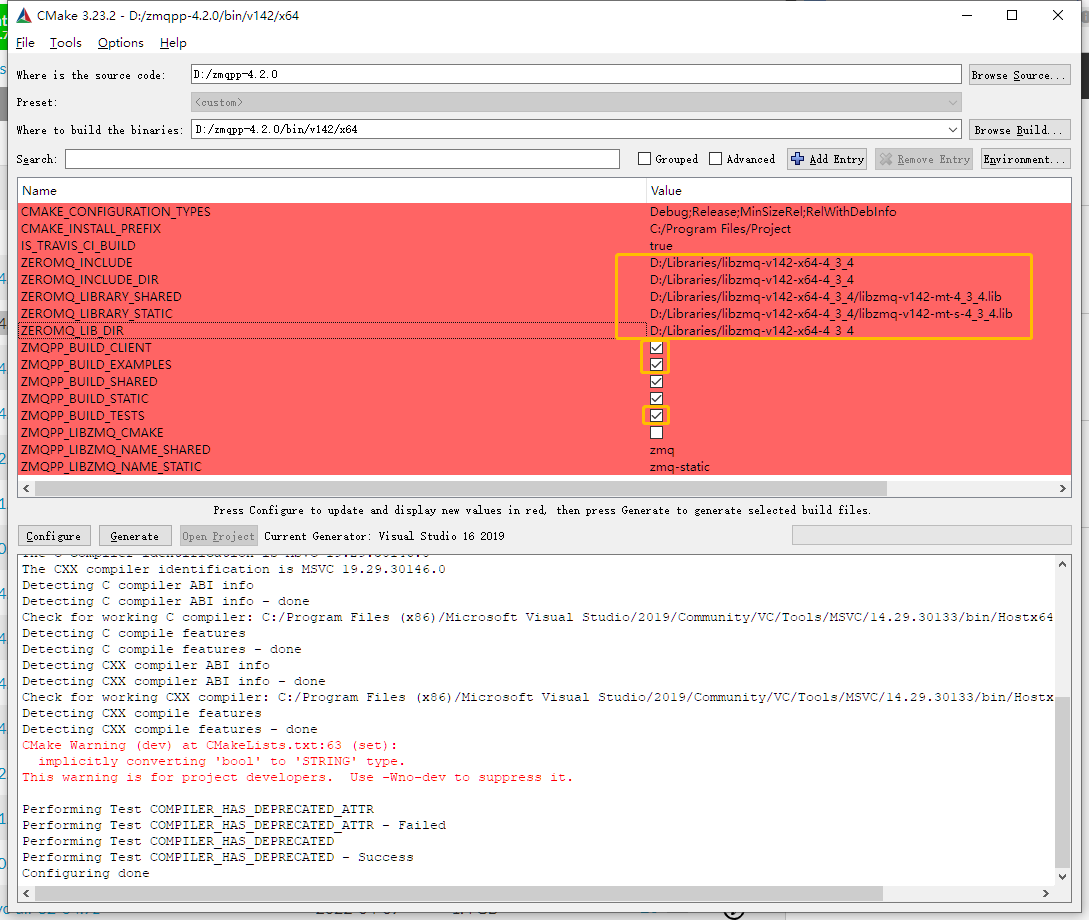Click the table scroll-left arrow

click(26, 488)
